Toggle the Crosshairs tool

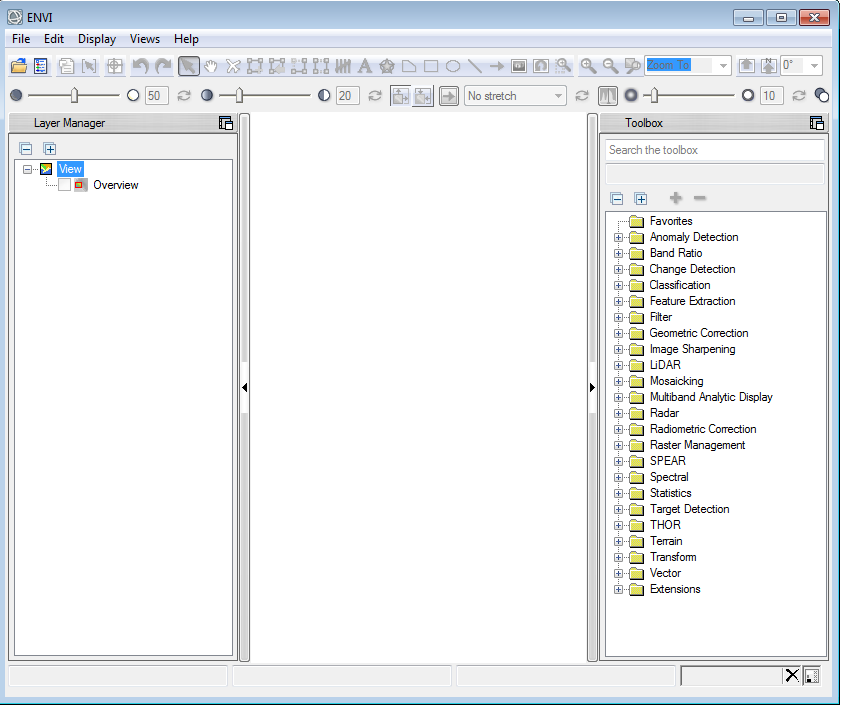click(114, 66)
